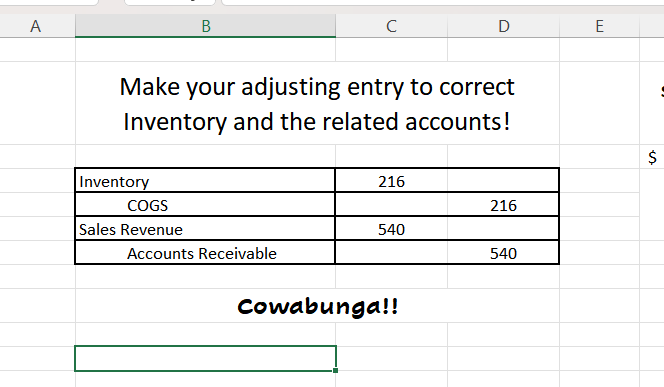Click the COGS credit 216 cell
Screen dimensions: 664x387
pos(504,205)
